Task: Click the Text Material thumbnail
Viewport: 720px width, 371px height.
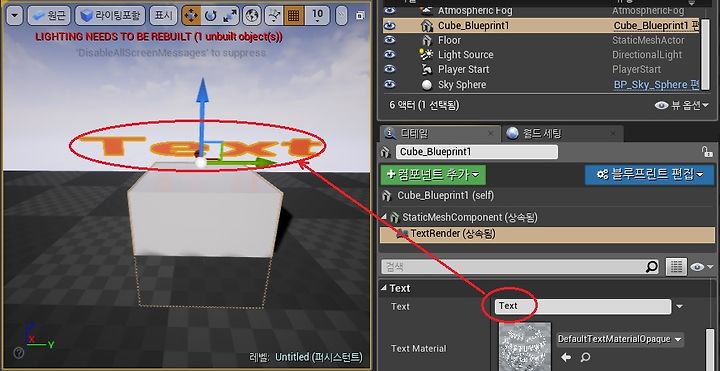Action: (525, 346)
